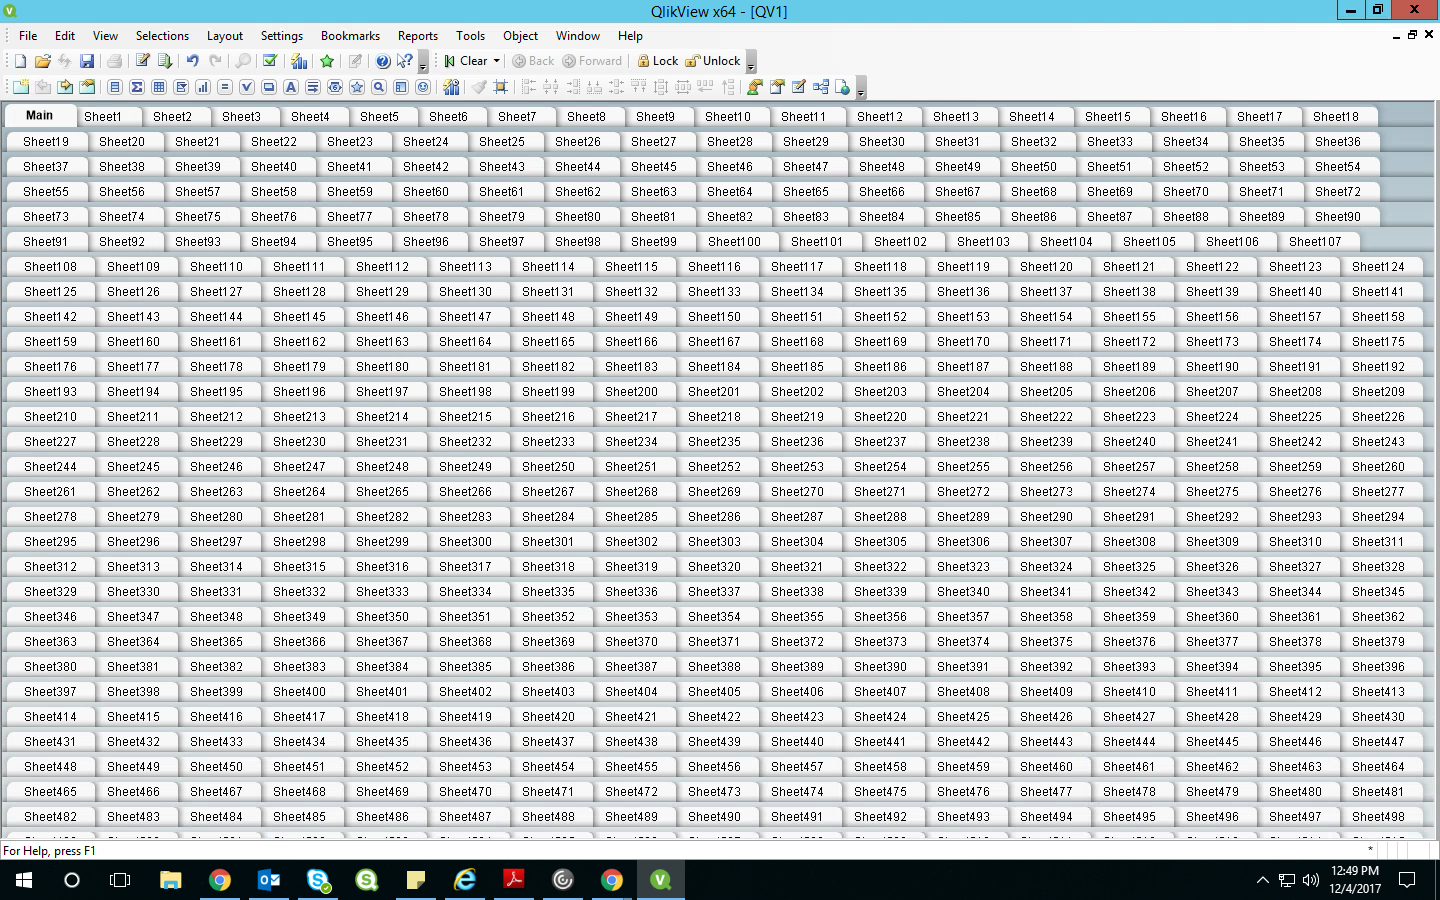Click the Undo arrow in the toolbar
The height and width of the screenshot is (900, 1440).
192,61
